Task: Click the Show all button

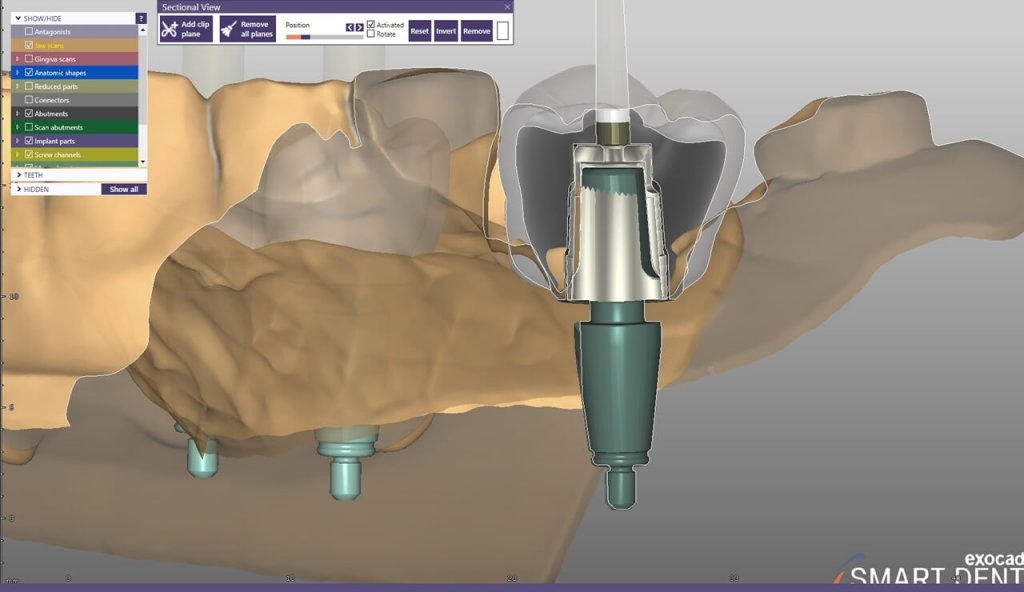Action: point(123,189)
